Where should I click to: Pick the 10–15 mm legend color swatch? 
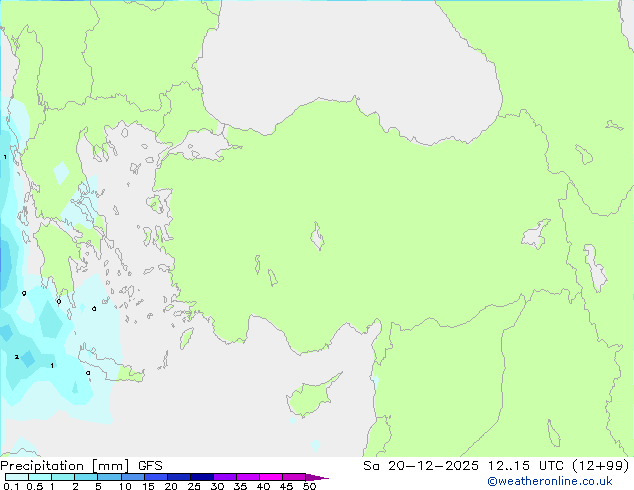click(x=133, y=477)
